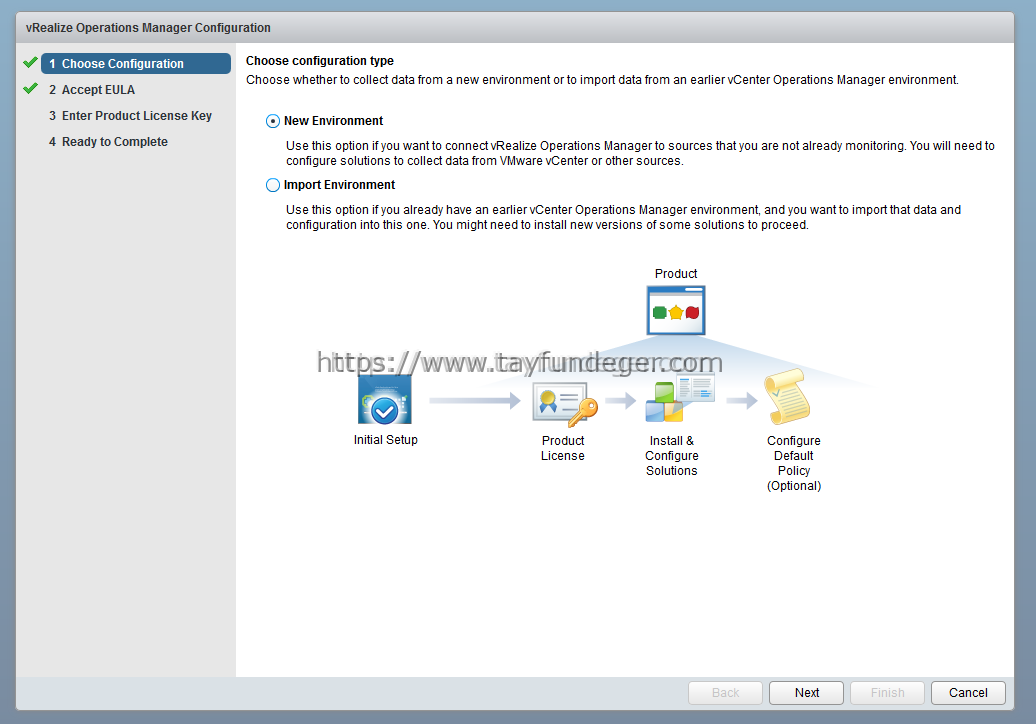This screenshot has height=724, width=1036.
Task: Click the 'Initial Setup' label
Action: [385, 440]
